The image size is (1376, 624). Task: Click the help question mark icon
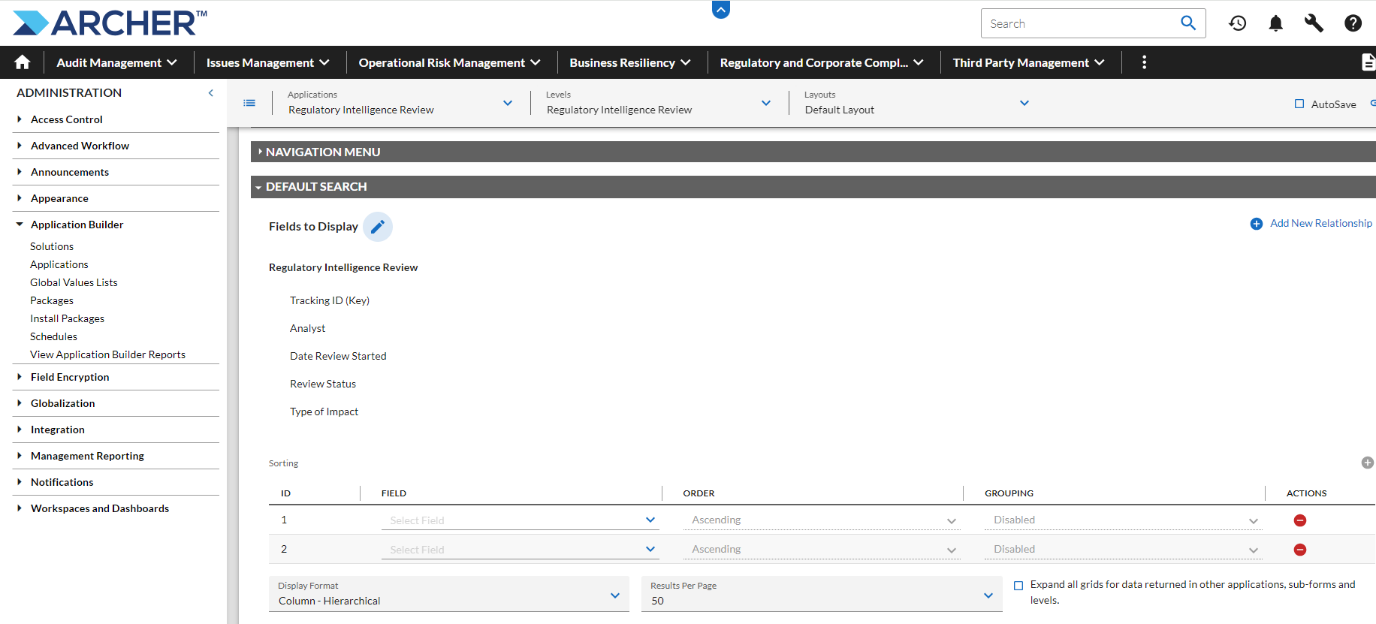point(1353,23)
